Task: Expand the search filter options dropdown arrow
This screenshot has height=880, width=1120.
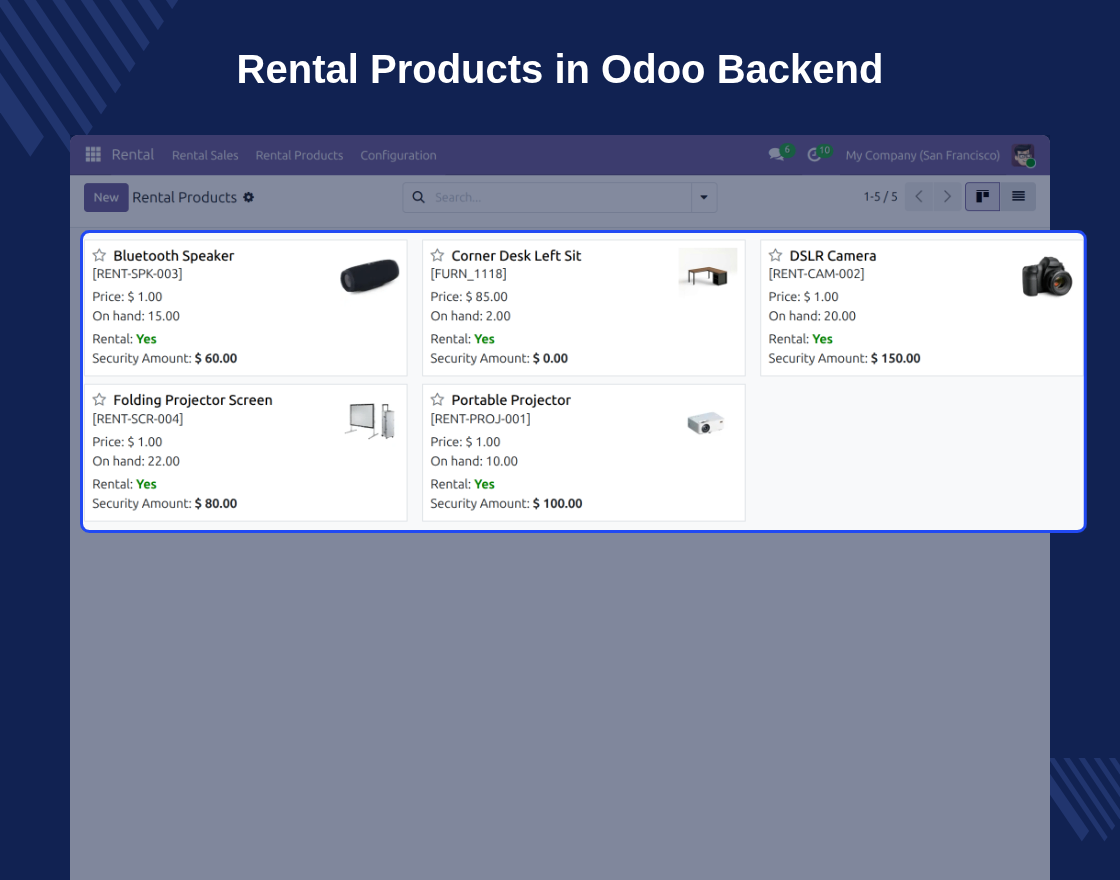Action: [x=704, y=197]
